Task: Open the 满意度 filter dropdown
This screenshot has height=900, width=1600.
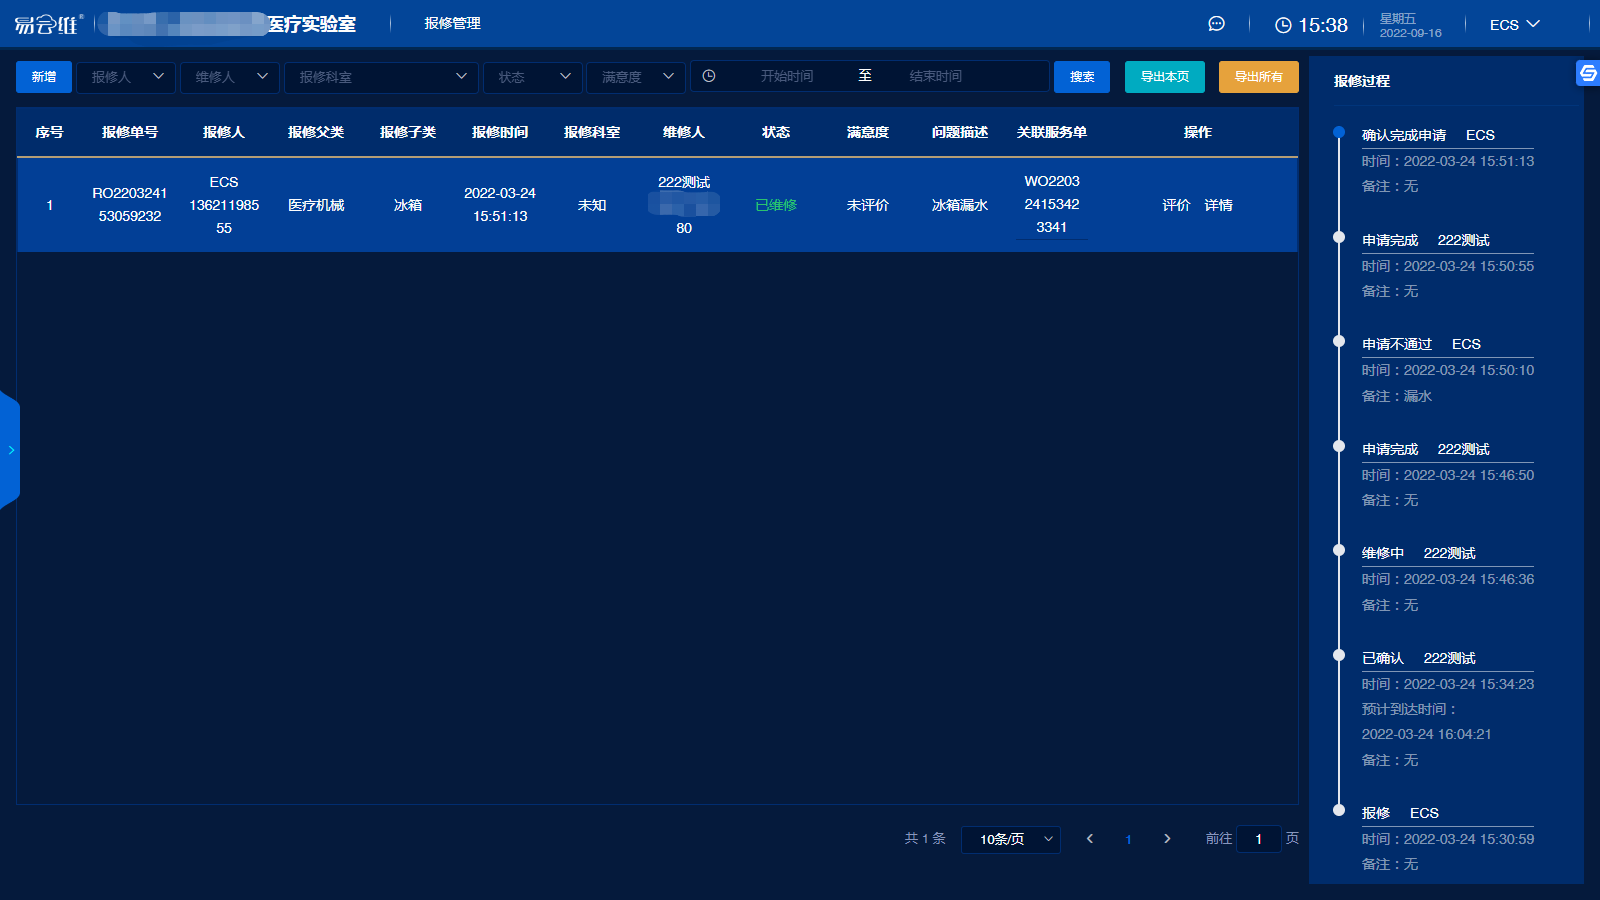Action: [x=636, y=77]
